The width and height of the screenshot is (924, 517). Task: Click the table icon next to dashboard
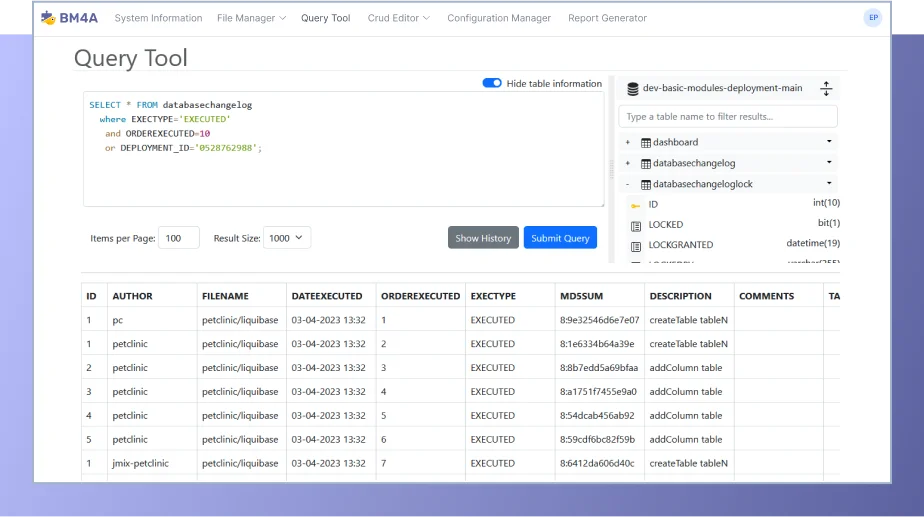[x=645, y=143]
